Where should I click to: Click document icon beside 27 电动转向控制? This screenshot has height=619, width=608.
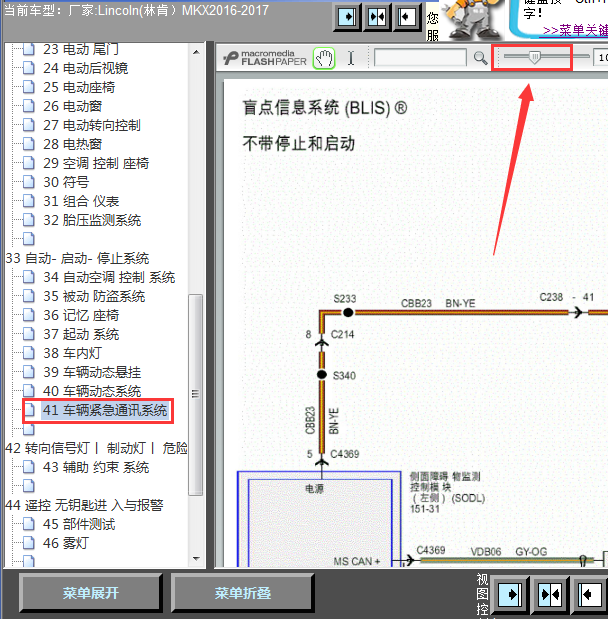pyautogui.click(x=28, y=125)
